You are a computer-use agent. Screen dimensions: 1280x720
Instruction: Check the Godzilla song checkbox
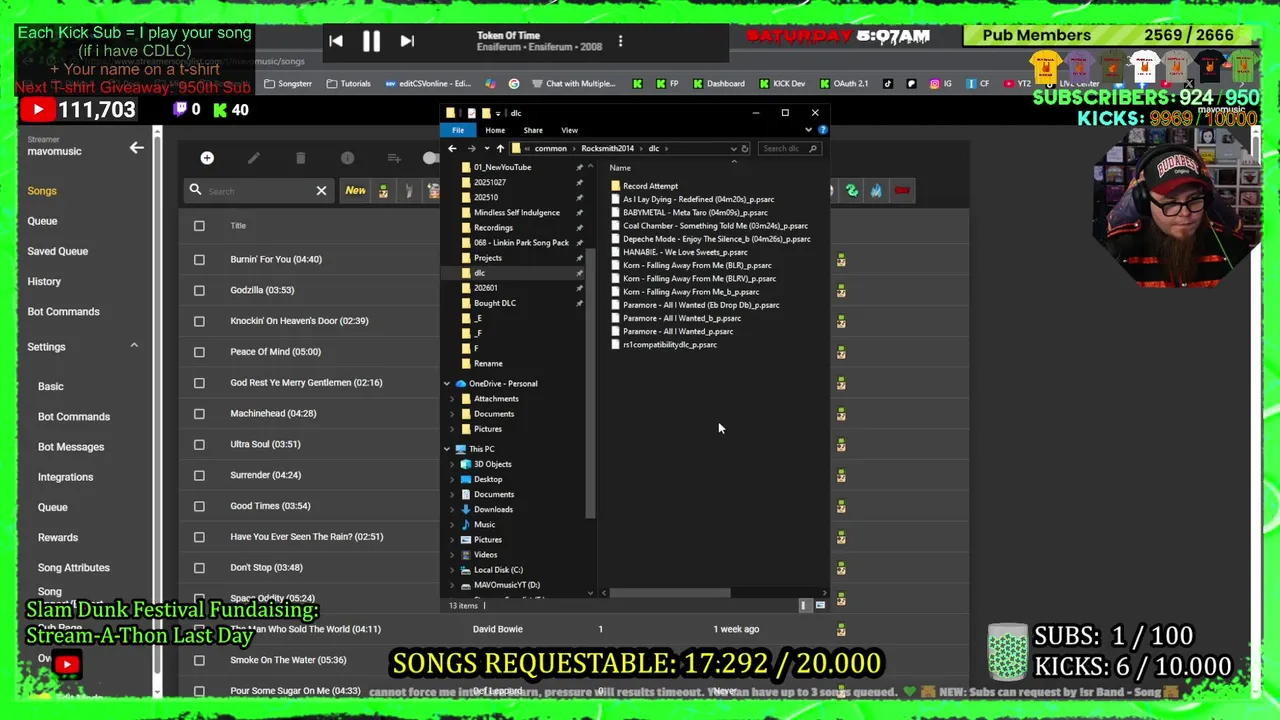coord(199,290)
